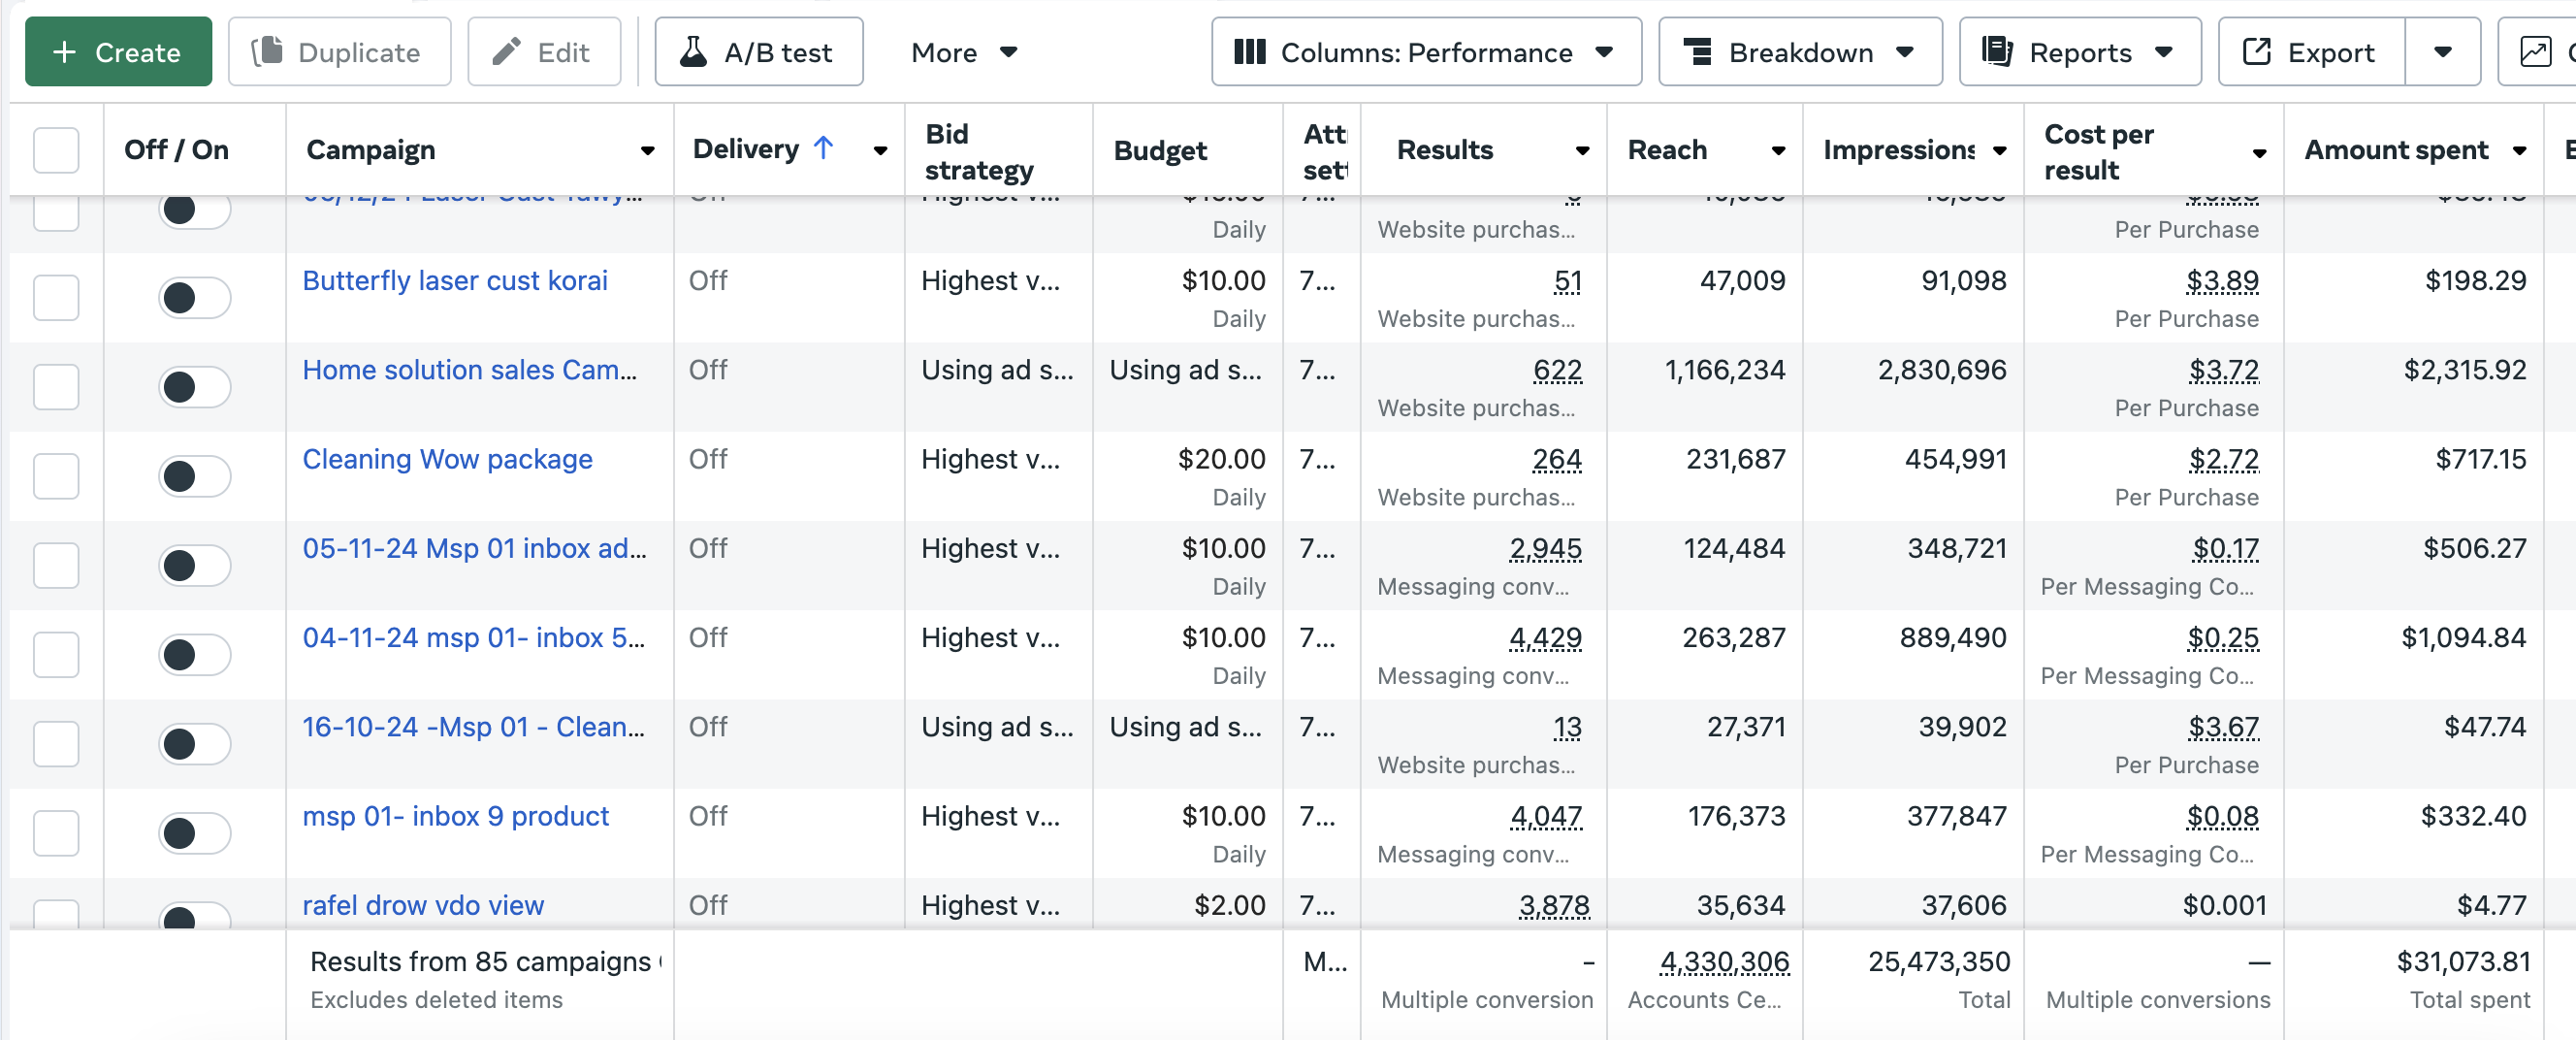Click the Duplicate copy icon
The width and height of the screenshot is (2576, 1040).
click(x=267, y=52)
